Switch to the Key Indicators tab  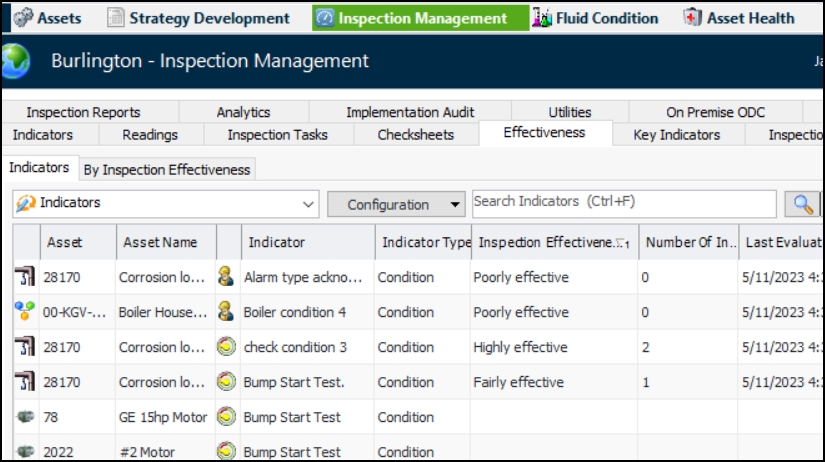[676, 135]
